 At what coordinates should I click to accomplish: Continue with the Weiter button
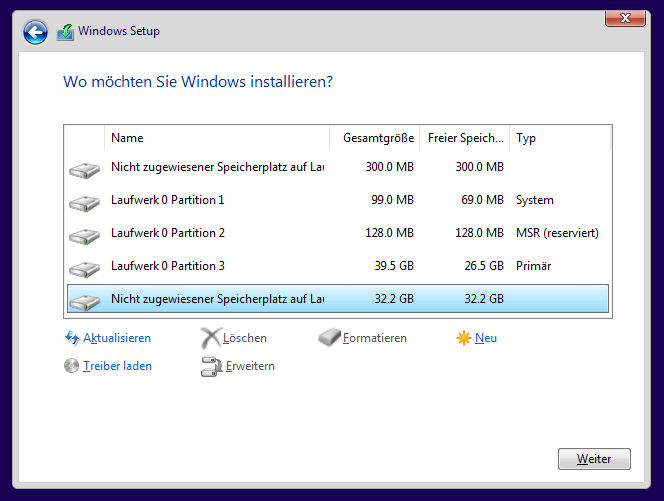[x=594, y=459]
